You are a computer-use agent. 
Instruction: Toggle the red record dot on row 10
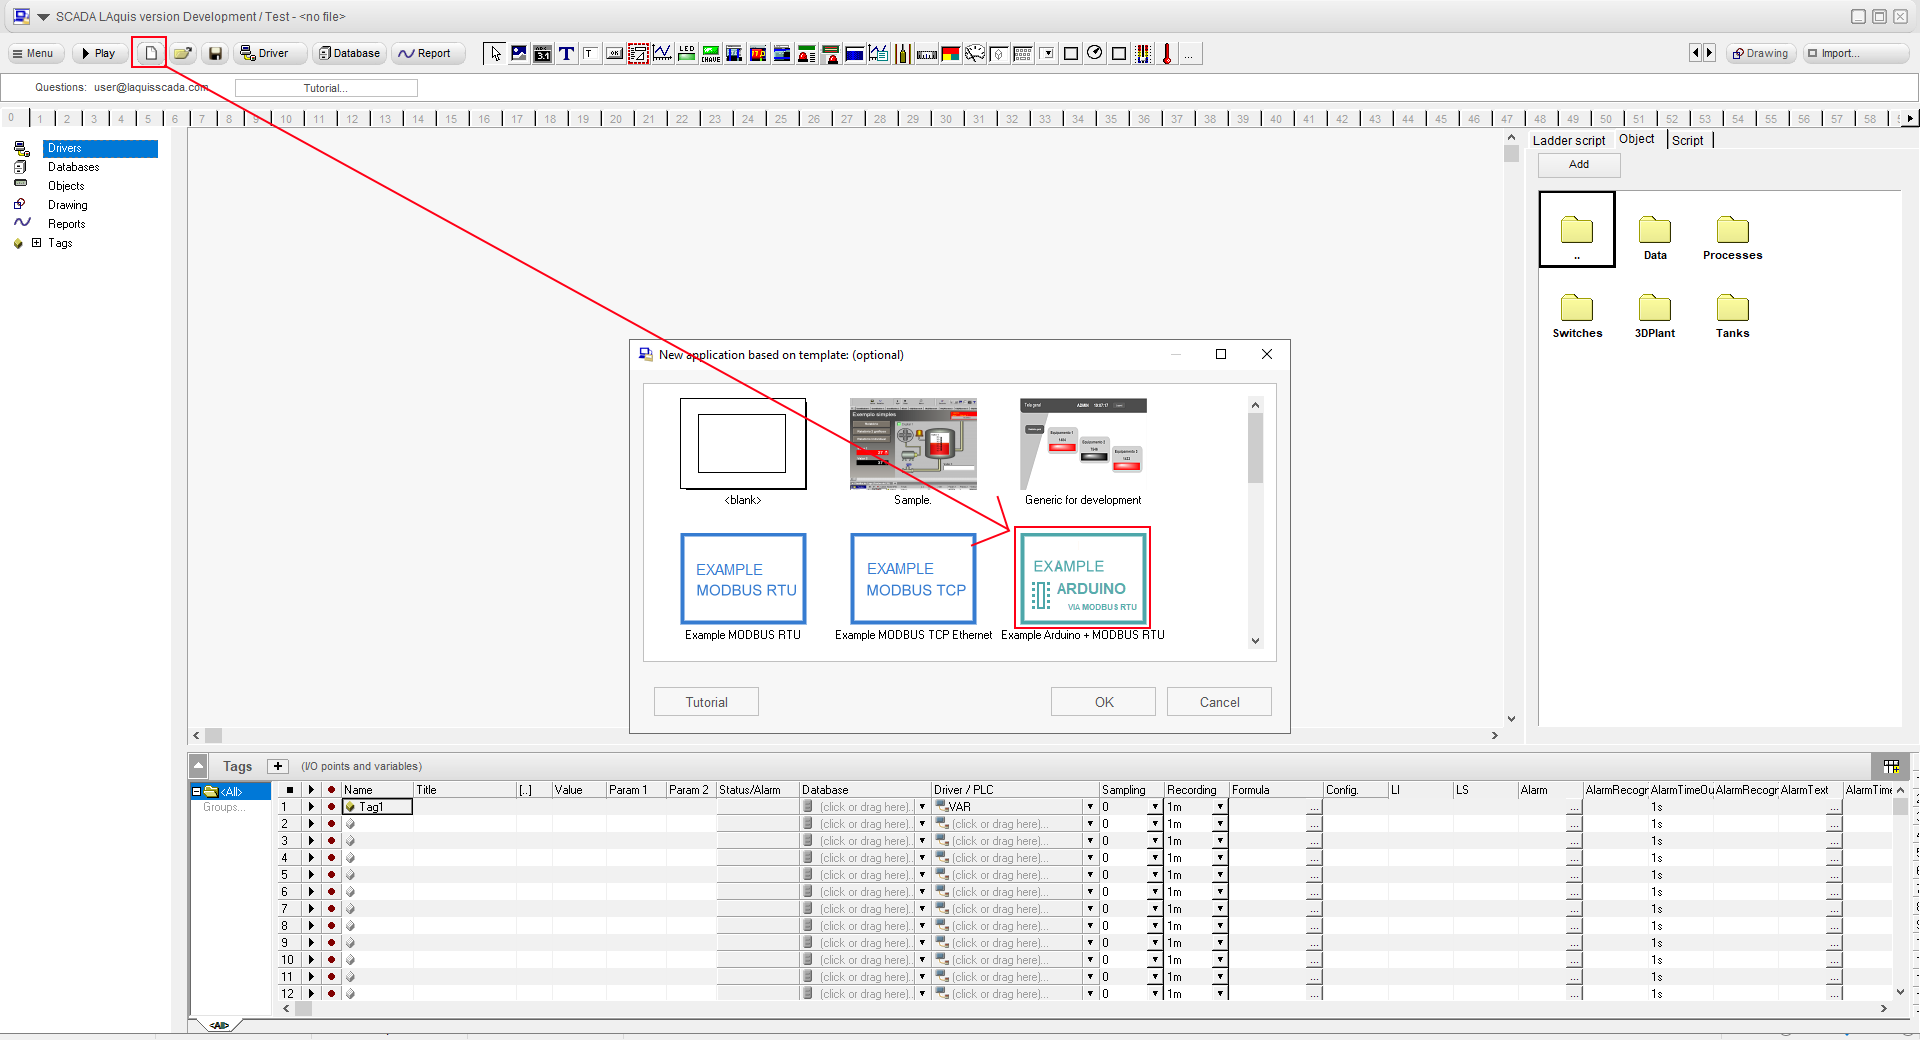point(331,960)
